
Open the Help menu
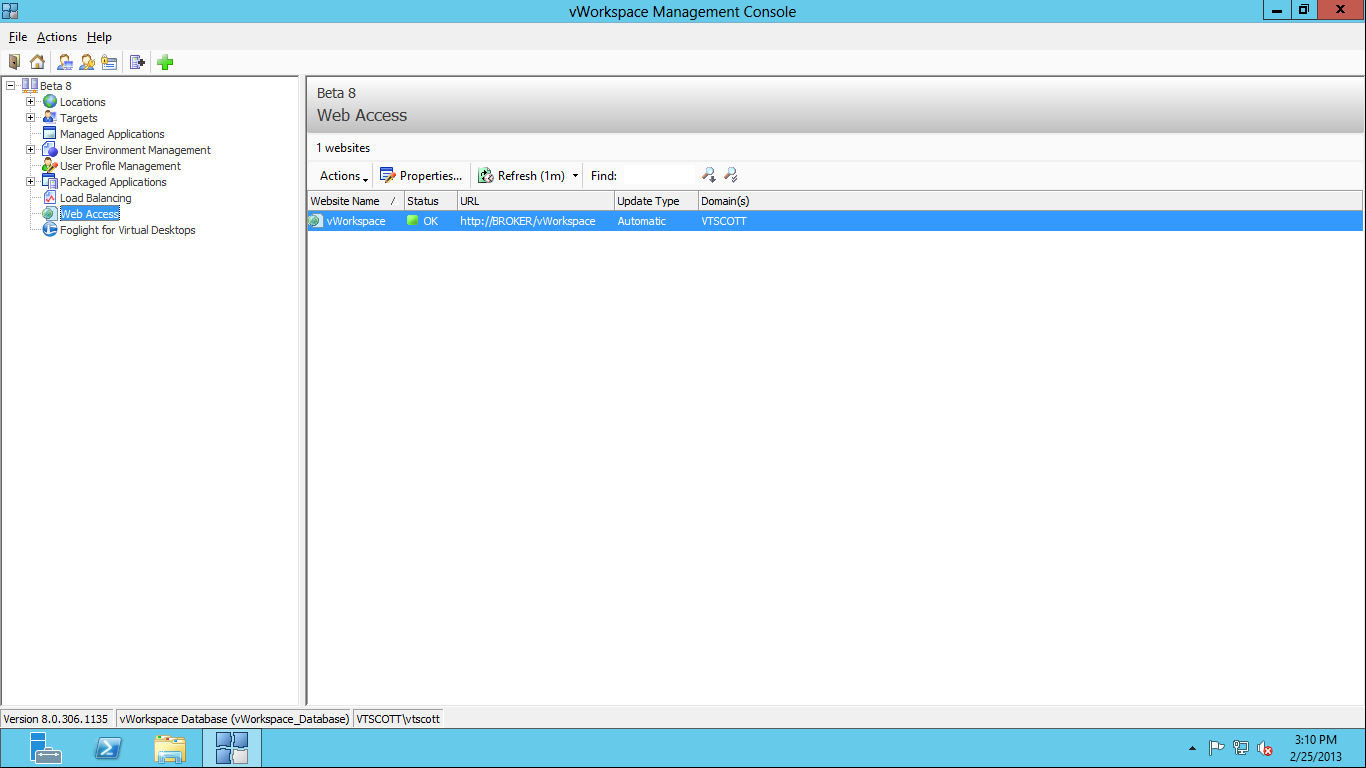(99, 37)
